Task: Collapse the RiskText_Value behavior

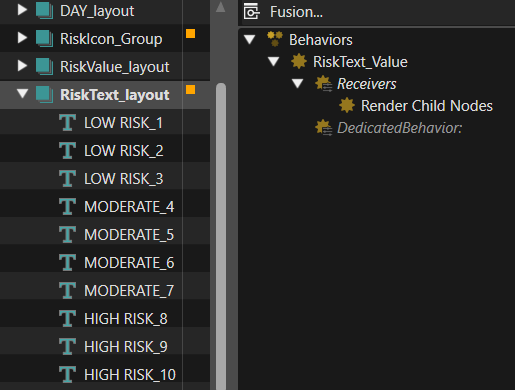Action: (x=273, y=61)
